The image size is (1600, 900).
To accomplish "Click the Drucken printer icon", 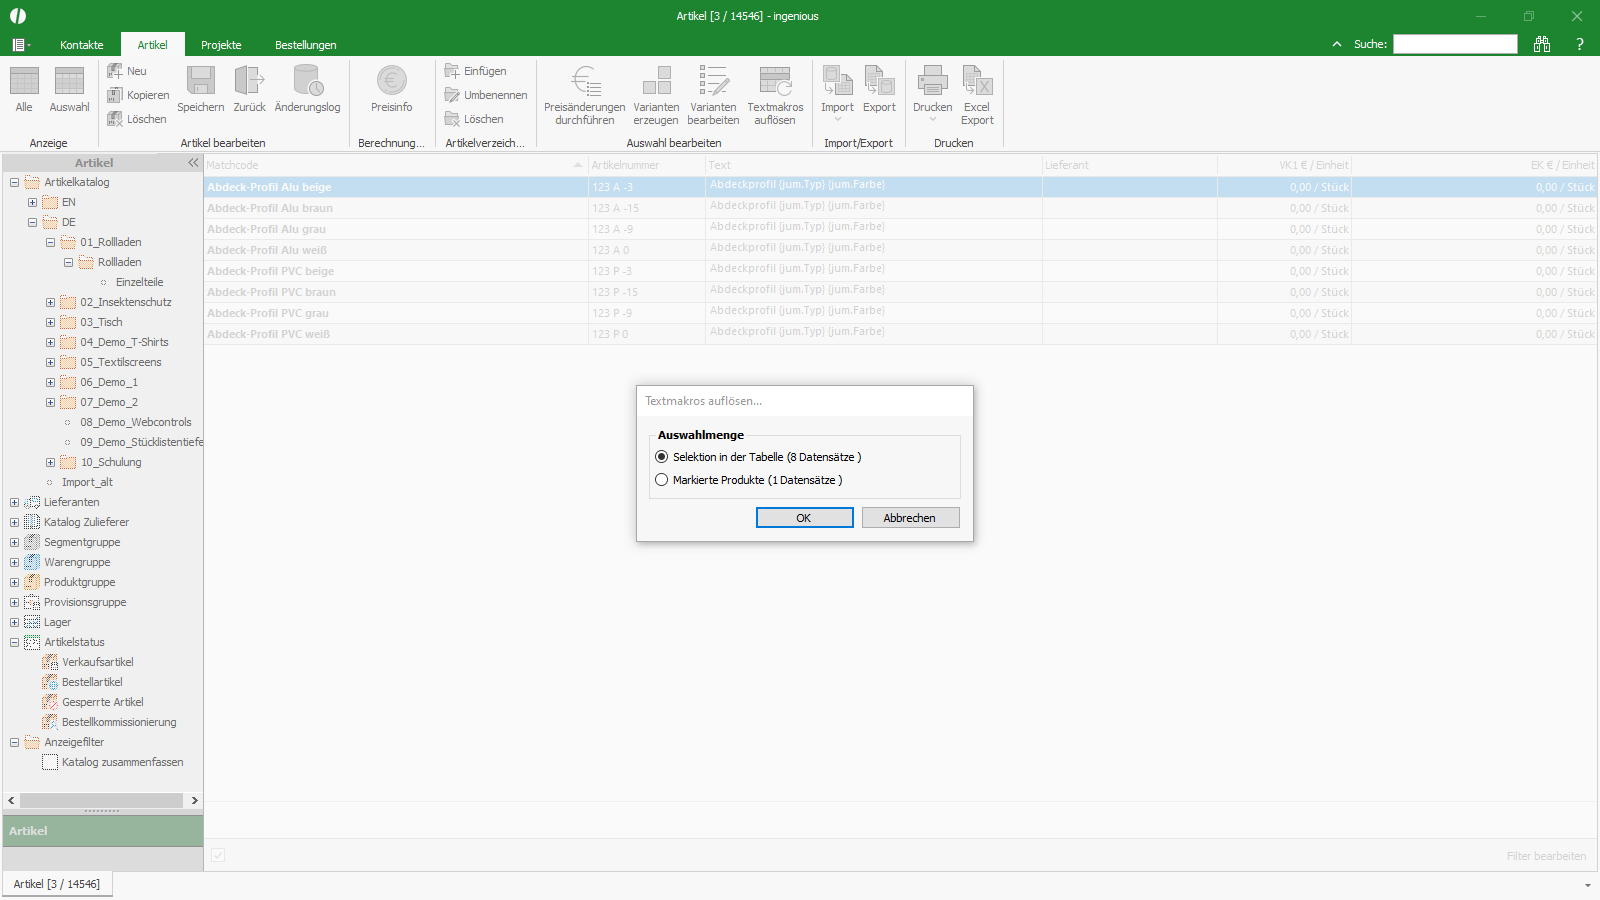I will point(932,81).
